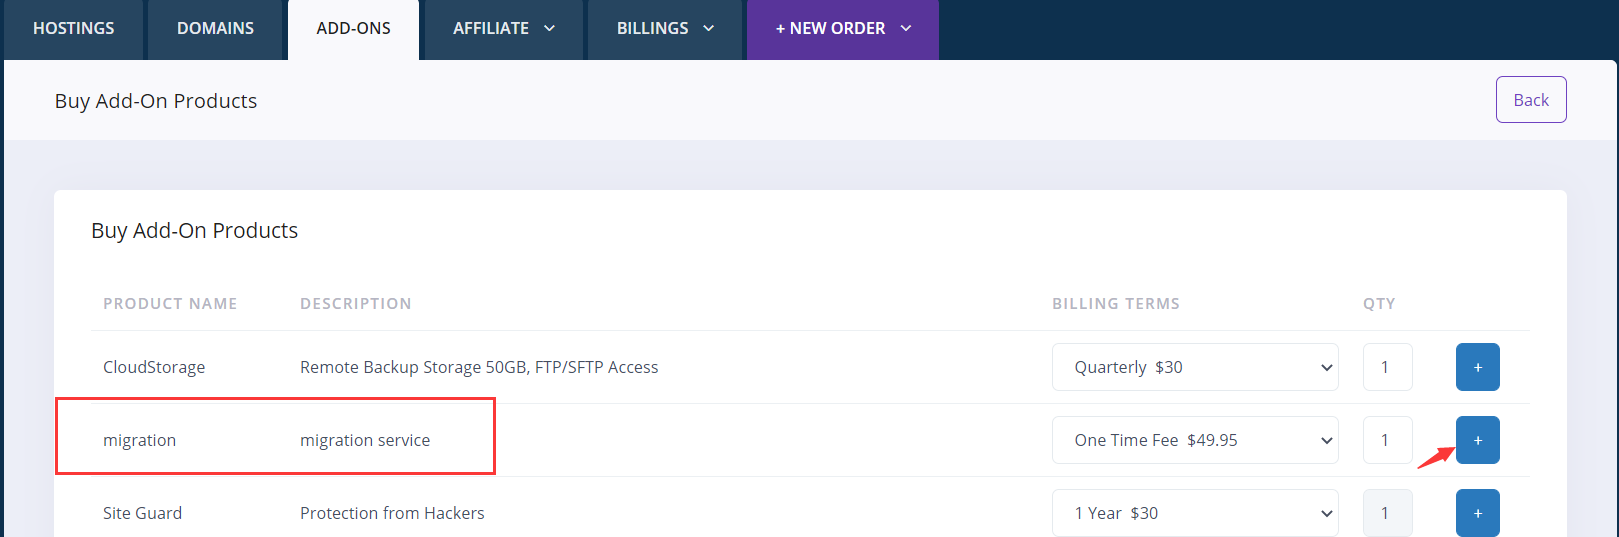
Task: Click the Site Guard quantity field
Action: coord(1387,513)
